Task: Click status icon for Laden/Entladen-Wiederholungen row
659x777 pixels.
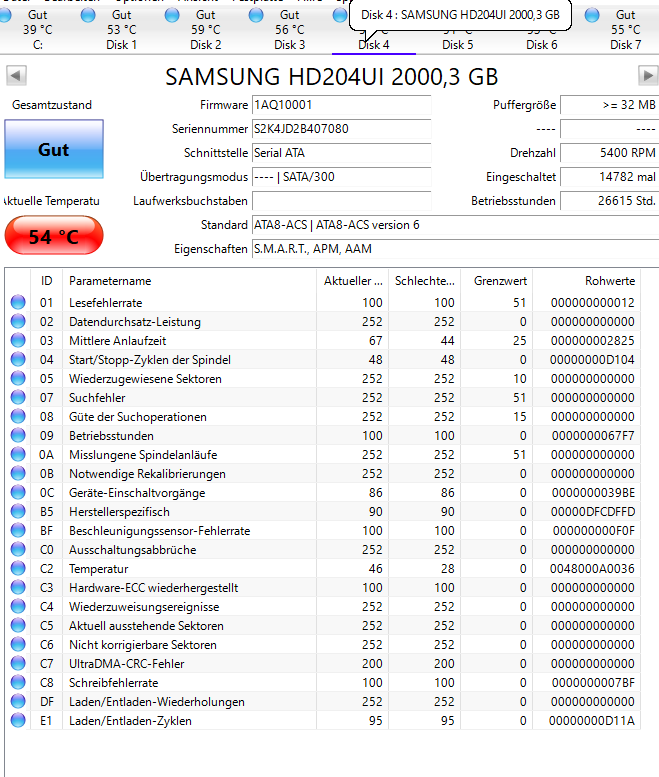Action: 18,701
